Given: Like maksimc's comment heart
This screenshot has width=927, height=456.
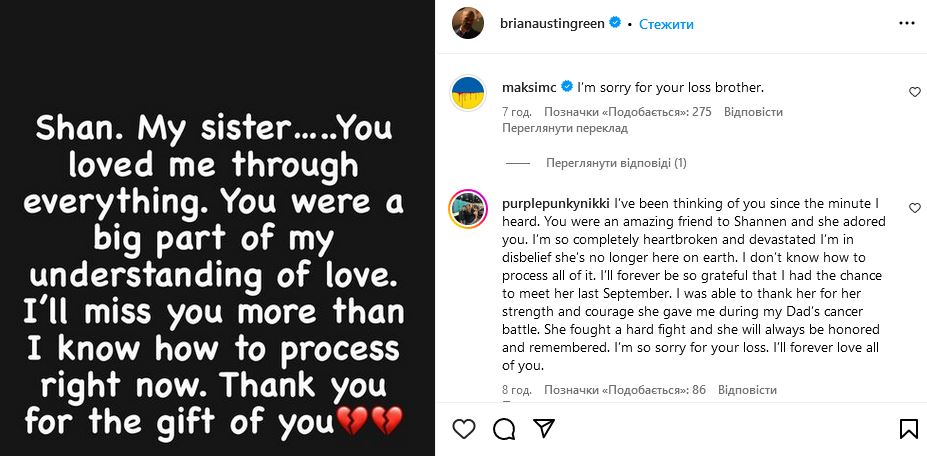Looking at the screenshot, I should click(914, 92).
